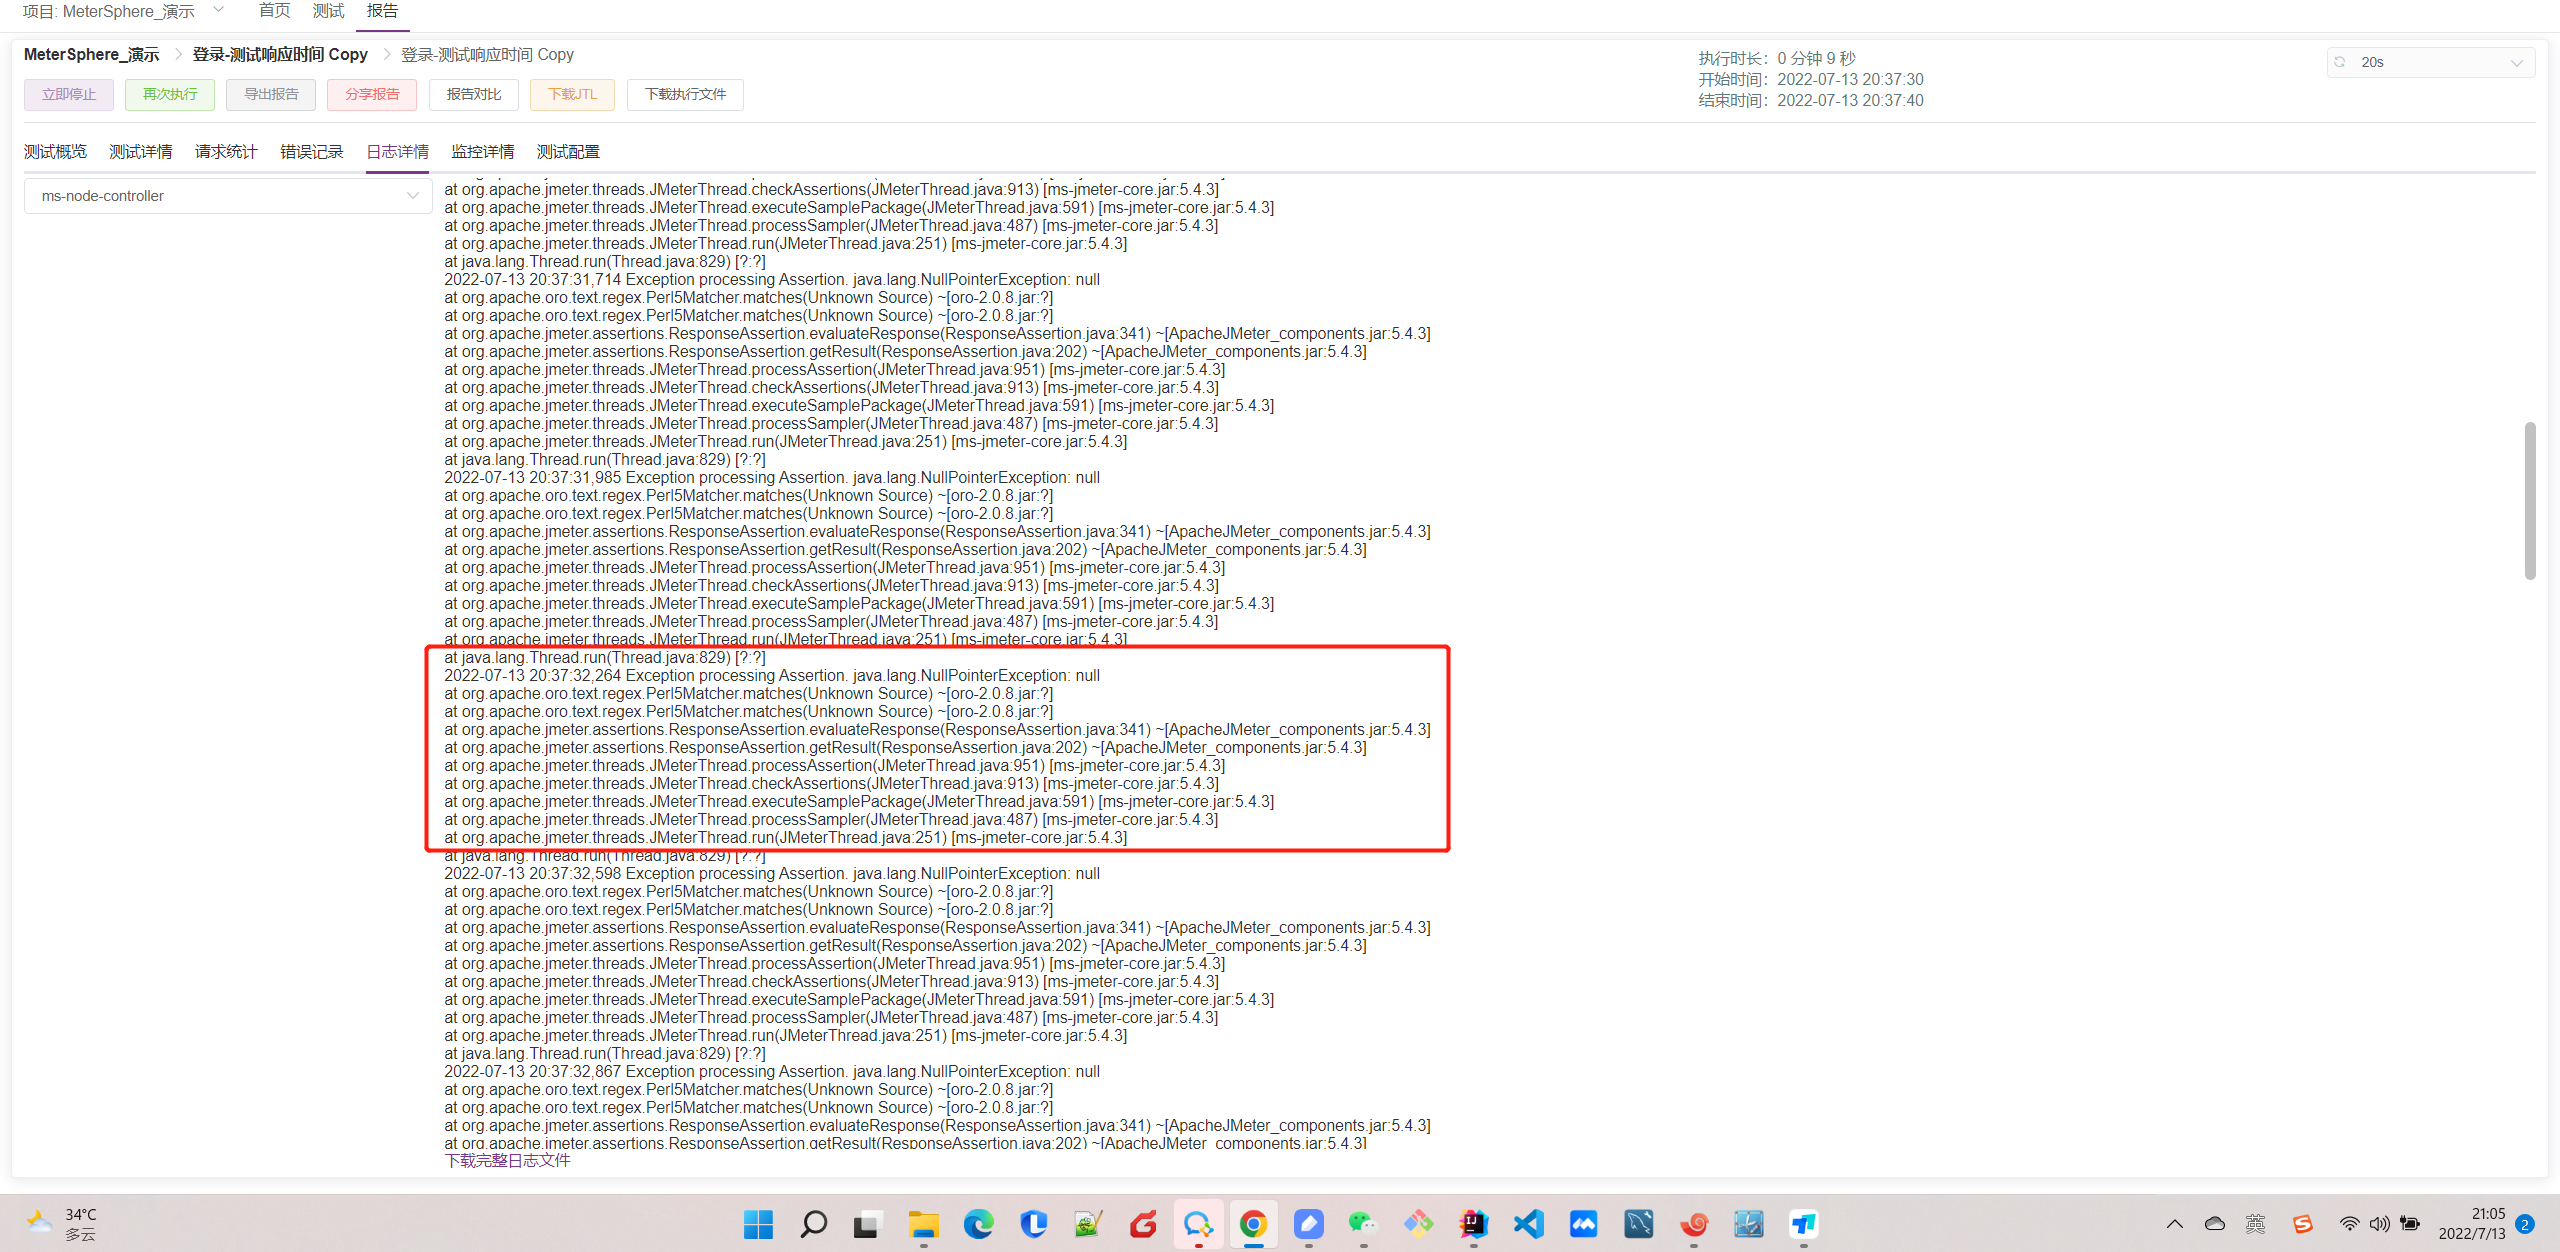
Task: Open Chrome from the taskbar
Action: 1253,1224
